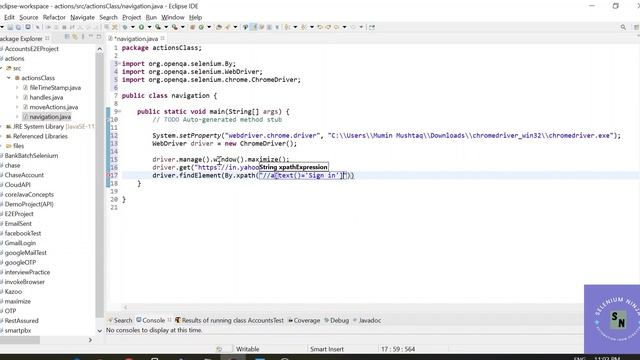The height and width of the screenshot is (360, 640).
Task: Switch to the Coverage tab
Action: tap(304, 320)
